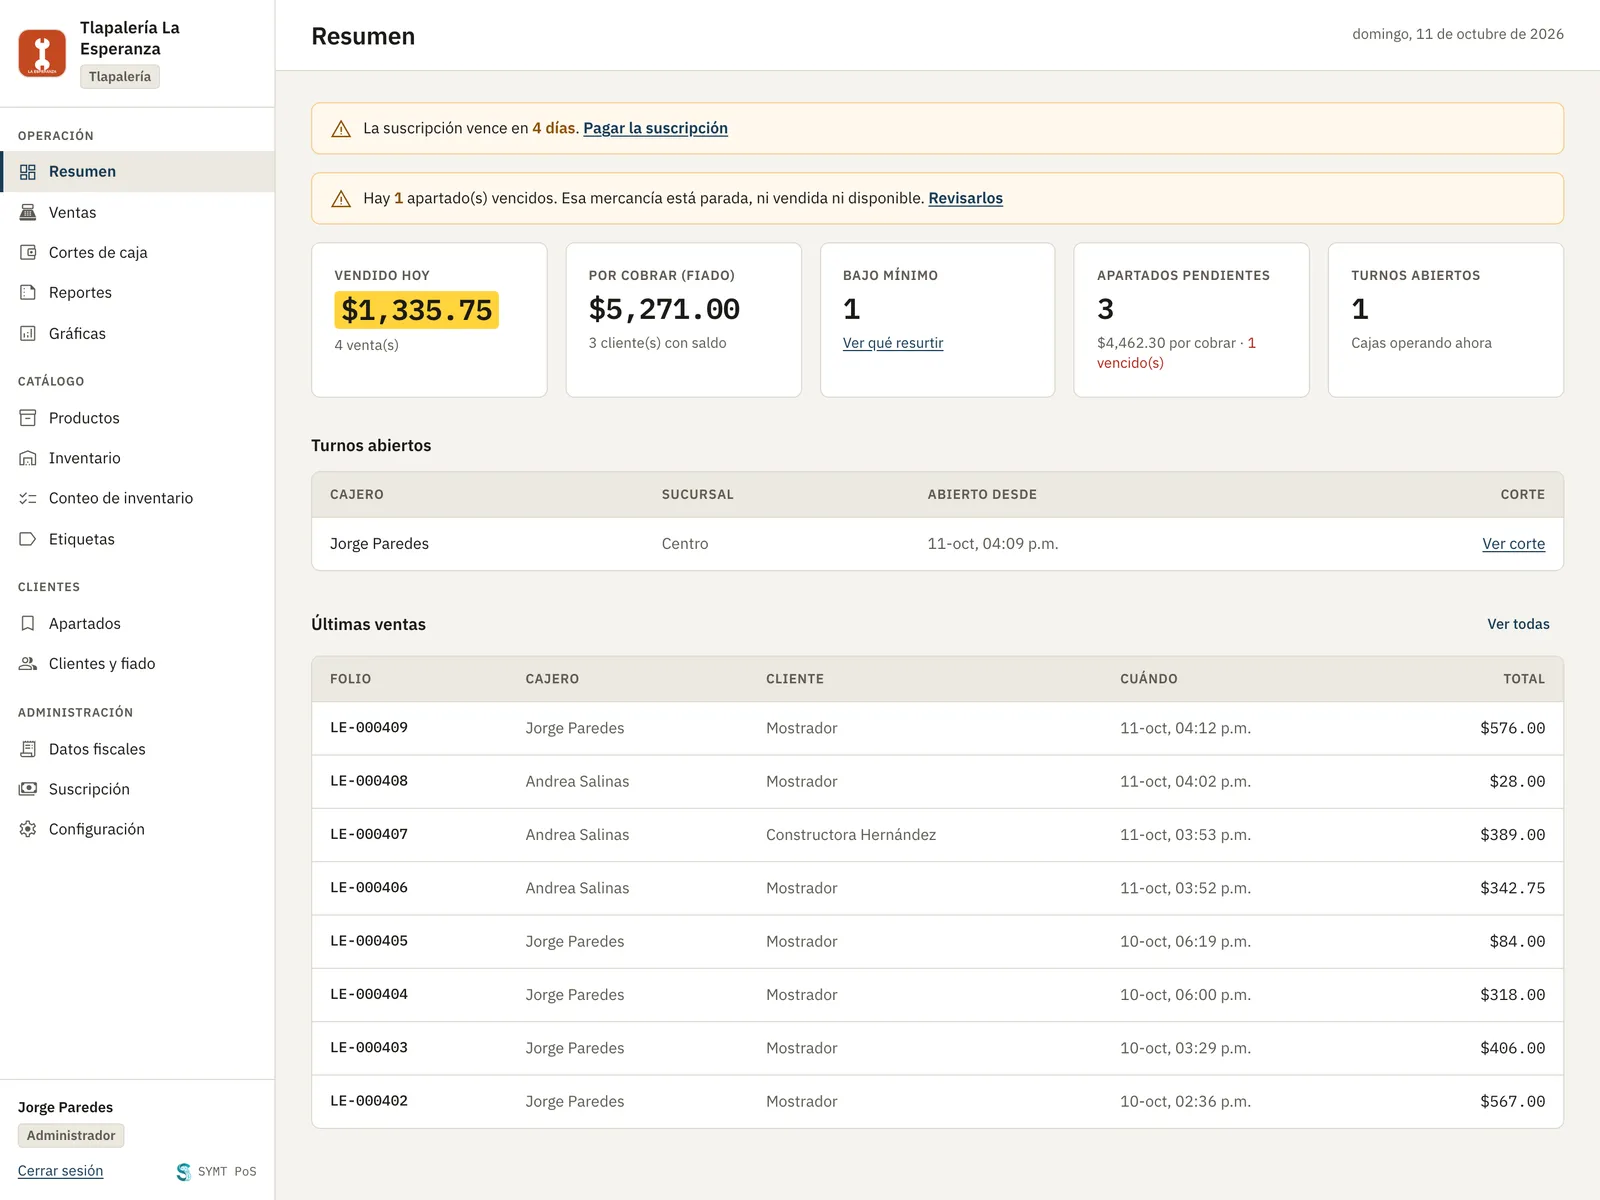Click Revisarlos link in apartados warning
The image size is (1600, 1200).
[965, 198]
